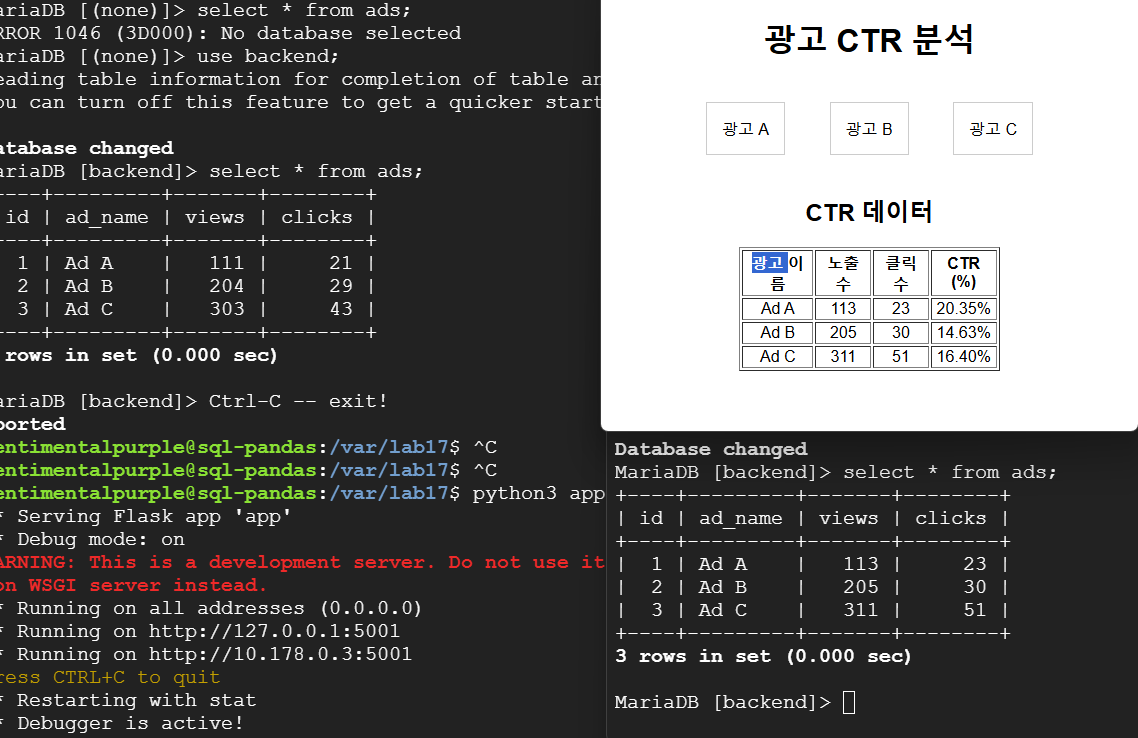Image resolution: width=1138 pixels, height=738 pixels.
Task: Click ad_name column header in right terminal
Action: 740,519
